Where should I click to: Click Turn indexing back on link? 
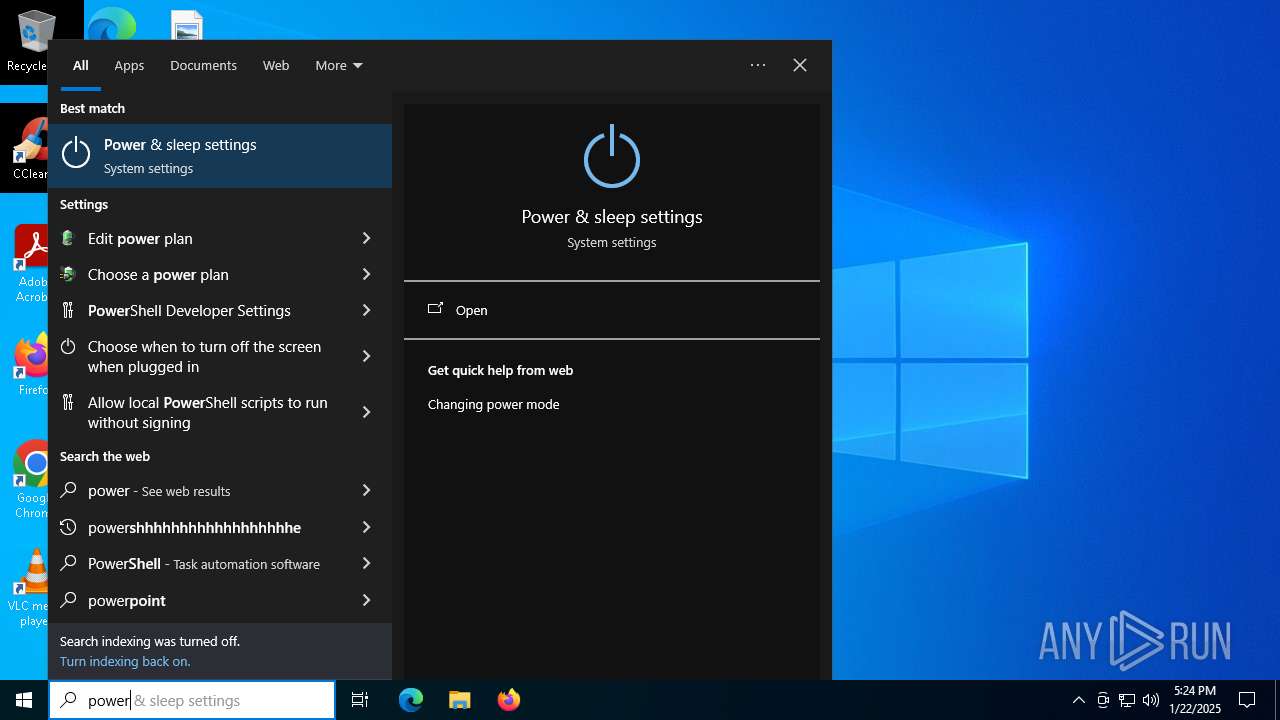(x=125, y=661)
